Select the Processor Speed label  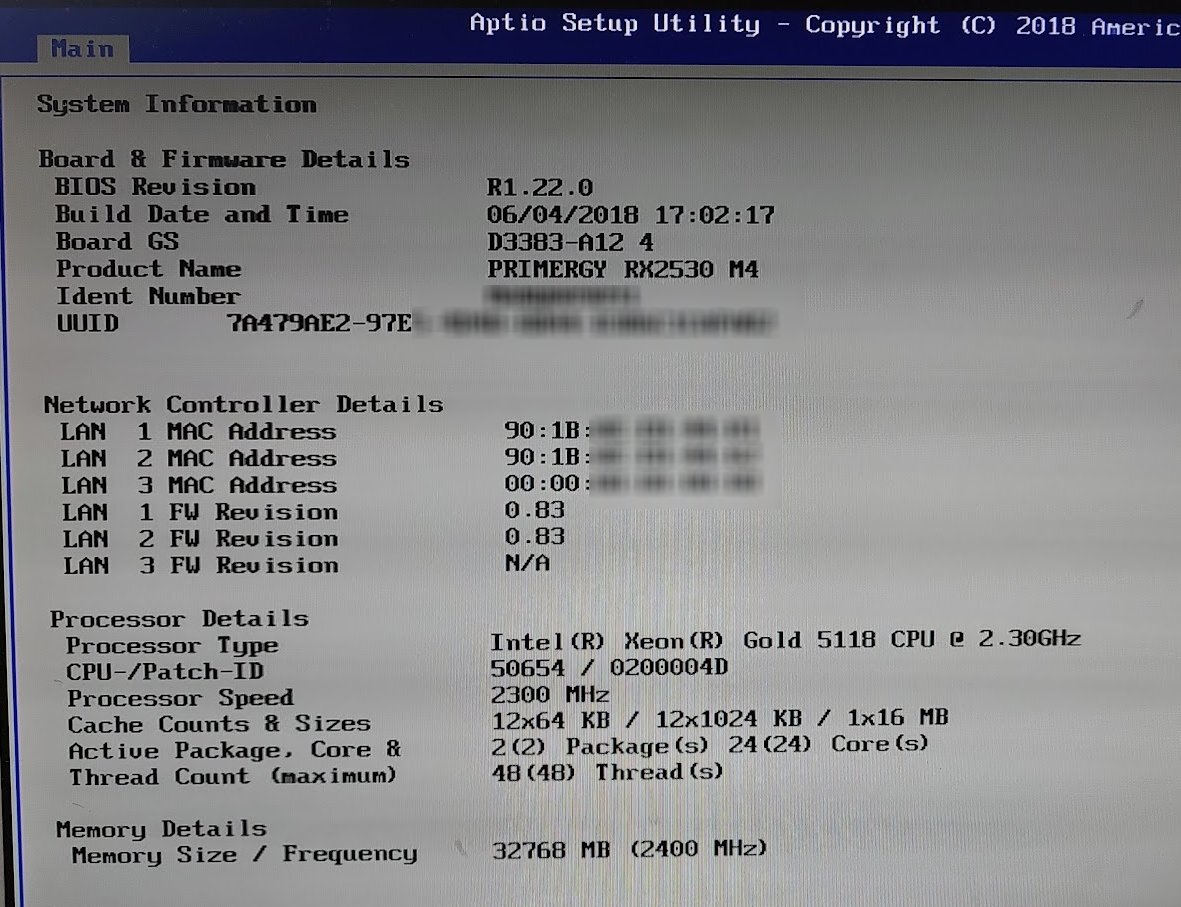[x=181, y=698]
